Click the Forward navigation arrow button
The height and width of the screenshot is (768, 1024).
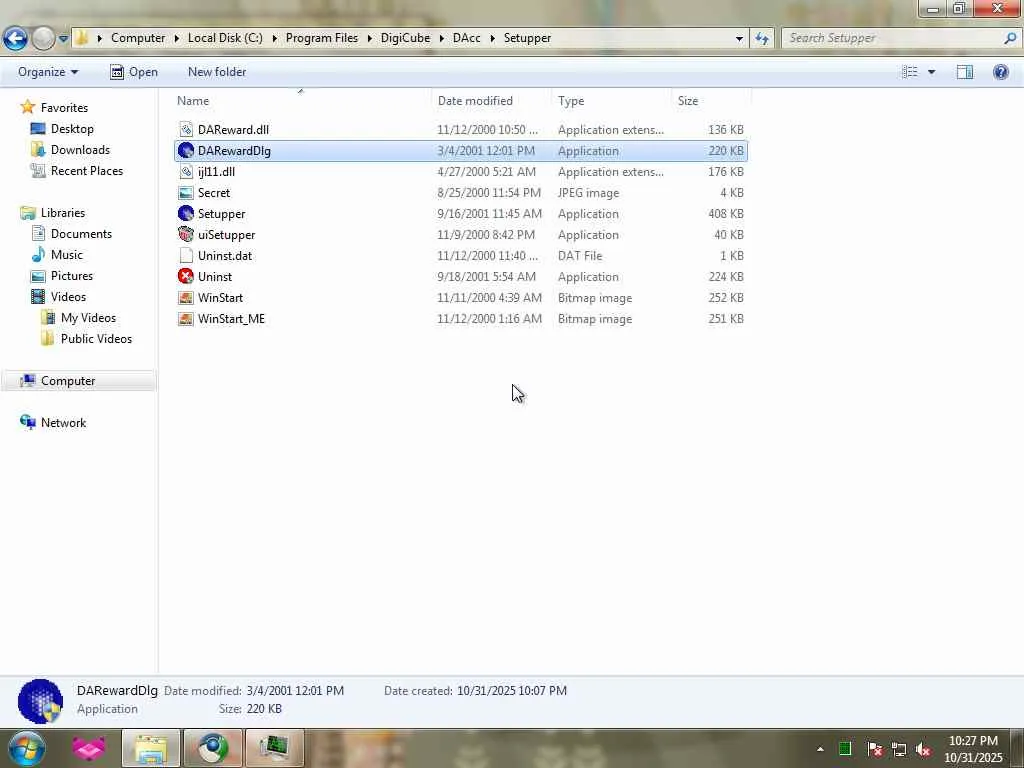43,39
